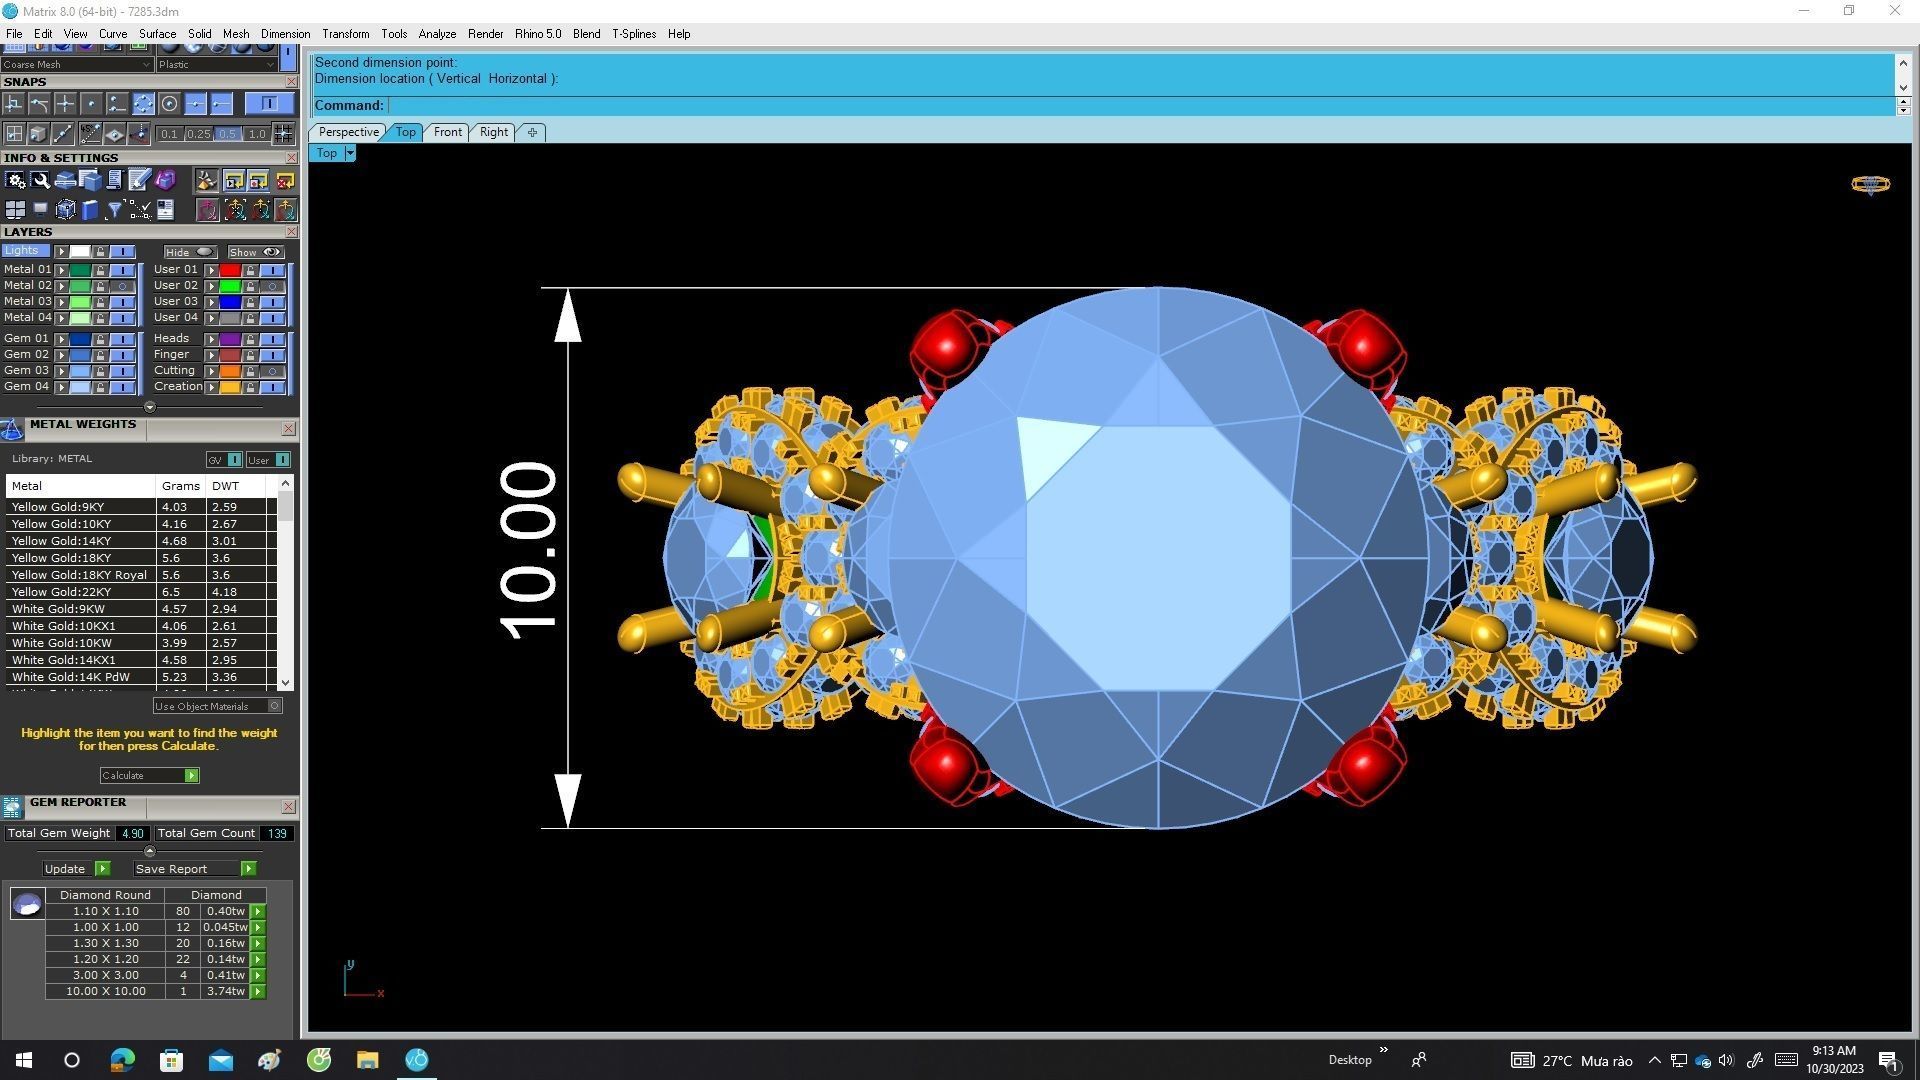The width and height of the screenshot is (1920, 1080).
Task: Toggle Metal 02 layer on
Action: (x=123, y=286)
